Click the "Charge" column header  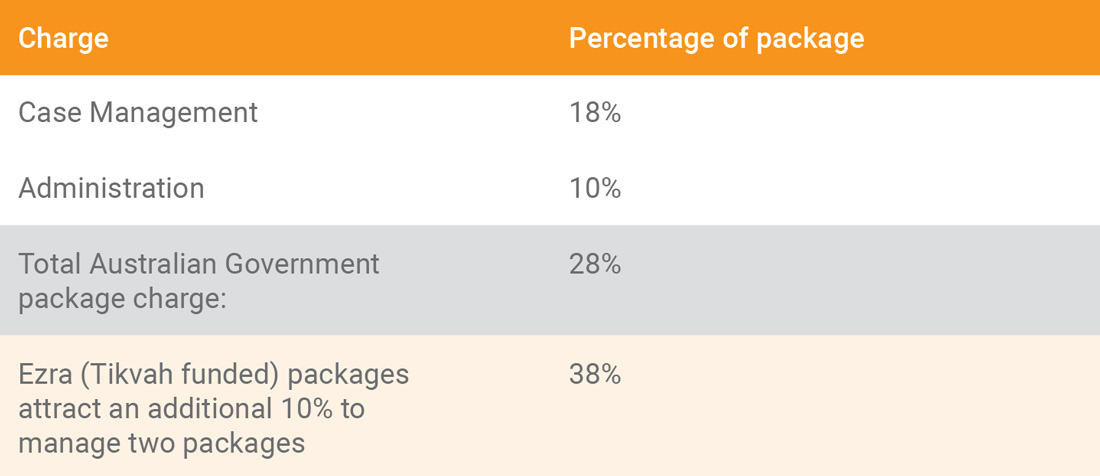[63, 39]
